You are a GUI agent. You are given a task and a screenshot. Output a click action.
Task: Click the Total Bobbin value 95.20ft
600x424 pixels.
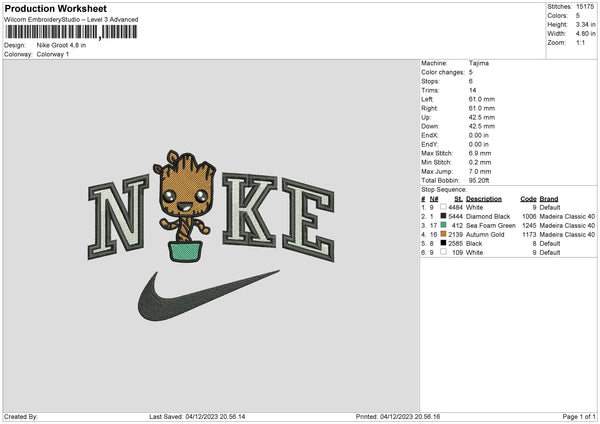pyautogui.click(x=479, y=180)
